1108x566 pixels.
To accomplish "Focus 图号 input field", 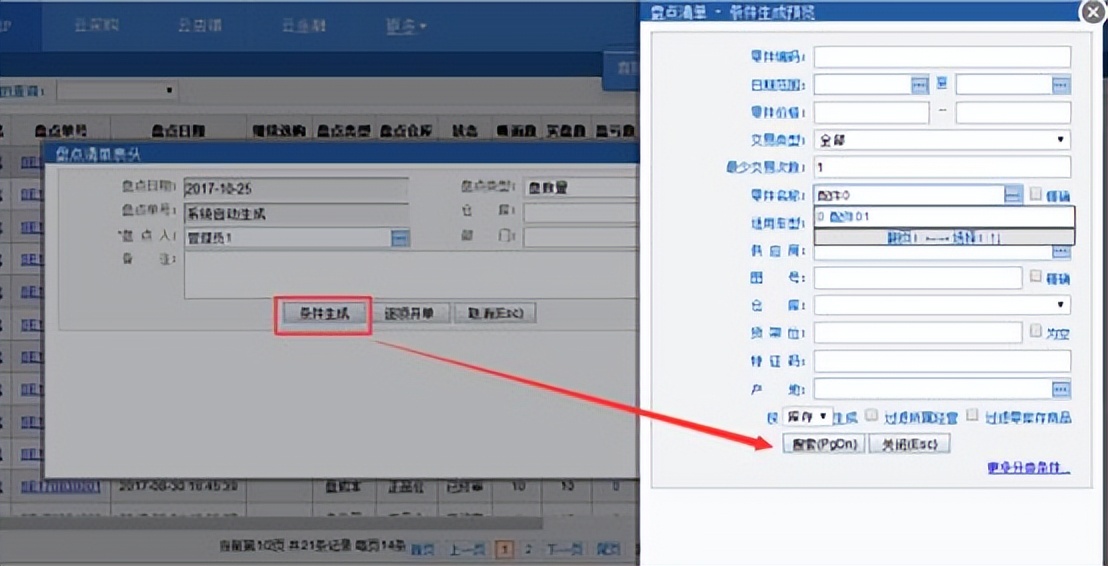I will pos(918,278).
